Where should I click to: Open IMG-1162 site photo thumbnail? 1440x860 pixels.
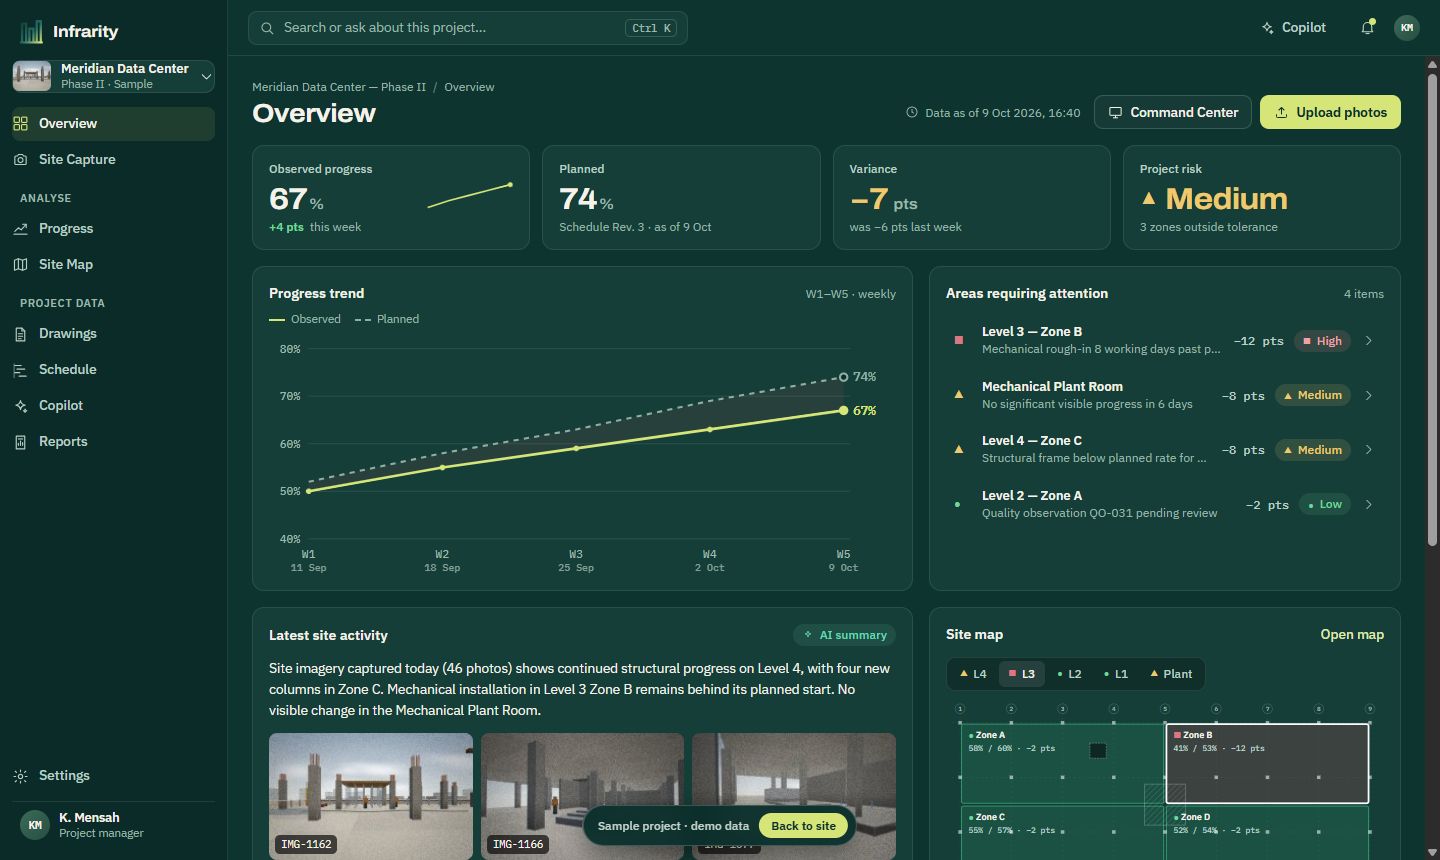click(371, 796)
